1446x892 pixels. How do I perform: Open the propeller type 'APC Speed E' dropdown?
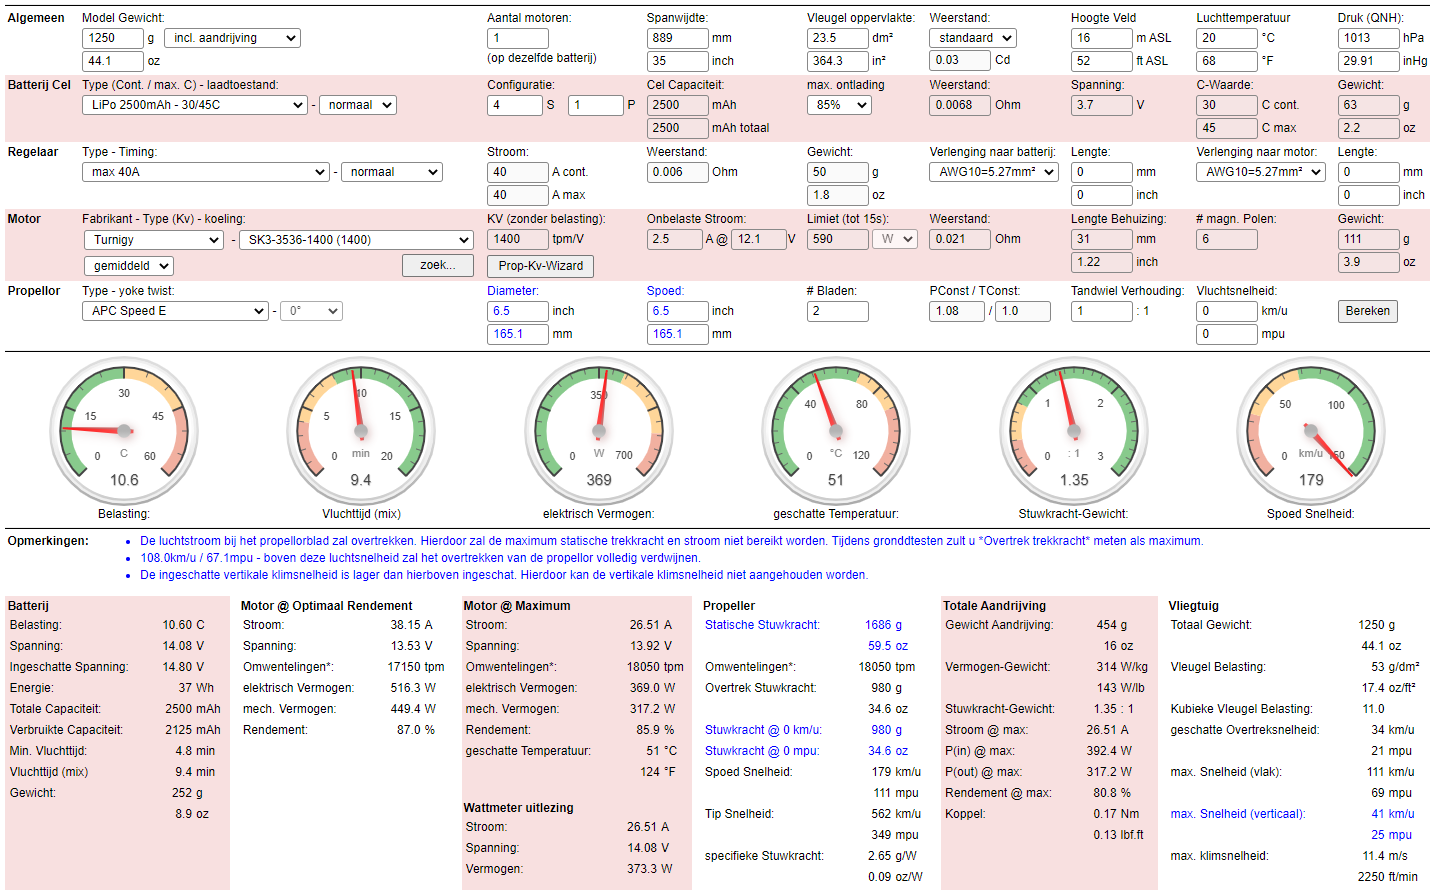175,311
